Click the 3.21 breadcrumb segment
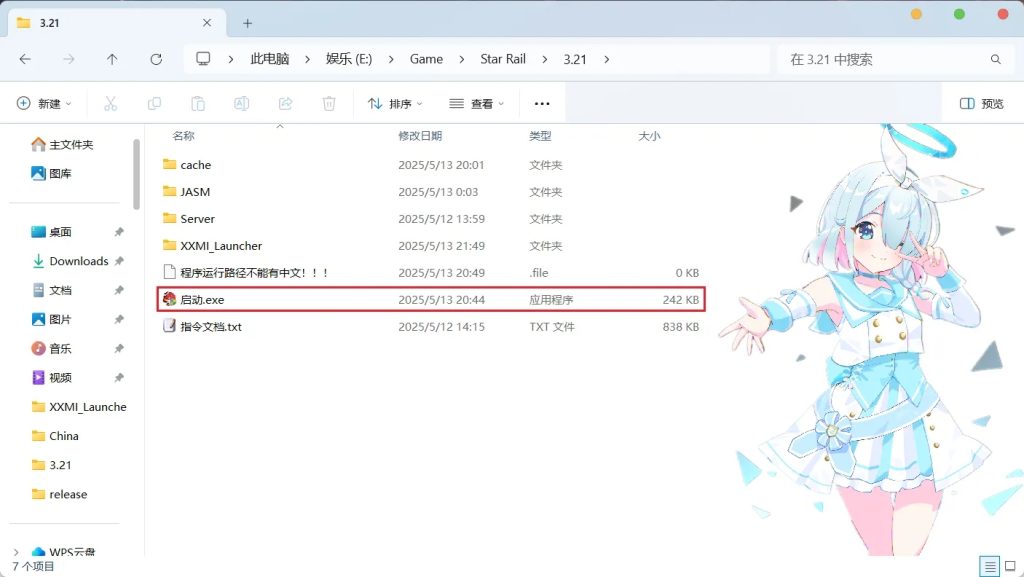Screen dimensions: 1024x577 pyautogui.click(x=575, y=59)
